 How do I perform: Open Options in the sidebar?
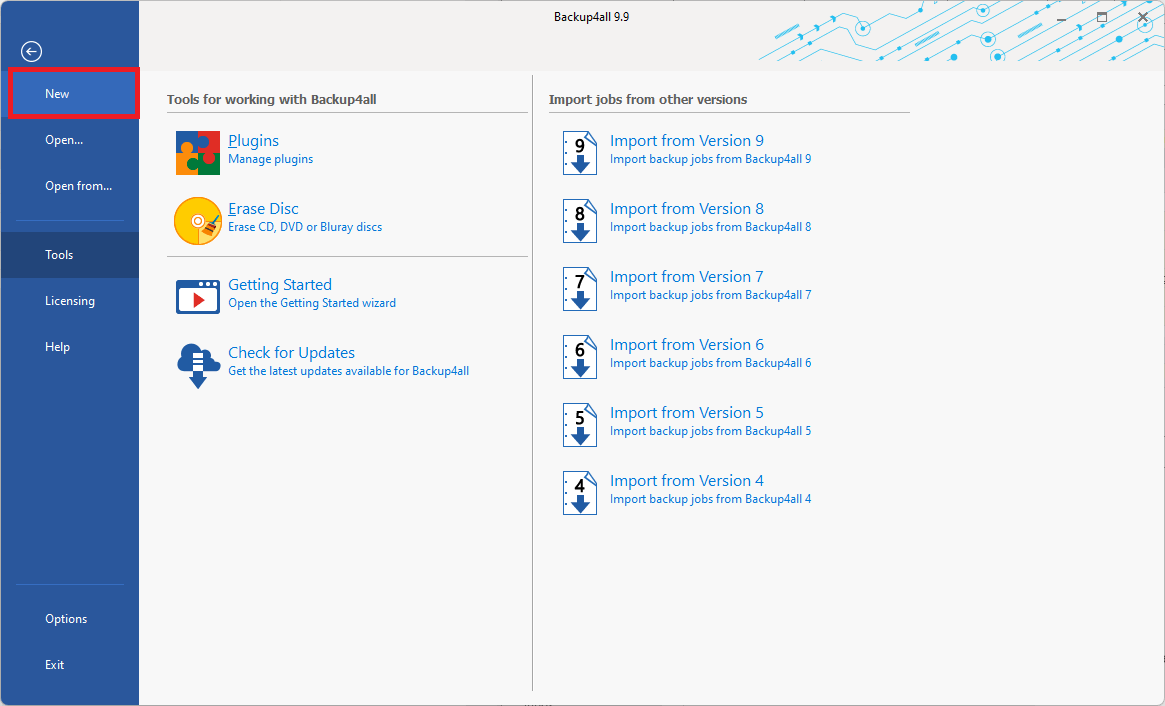click(66, 619)
